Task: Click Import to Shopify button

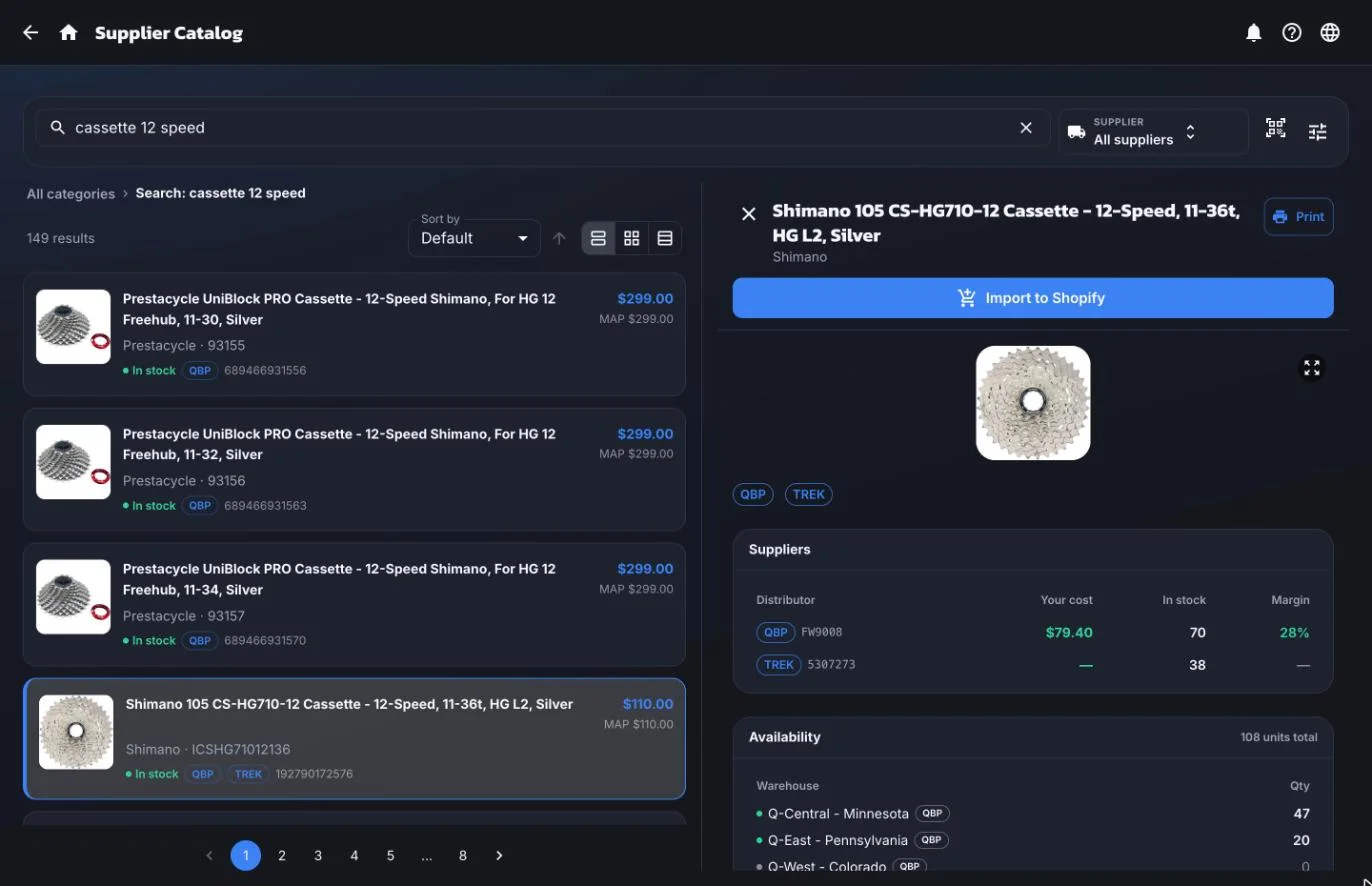Action: tap(1033, 298)
